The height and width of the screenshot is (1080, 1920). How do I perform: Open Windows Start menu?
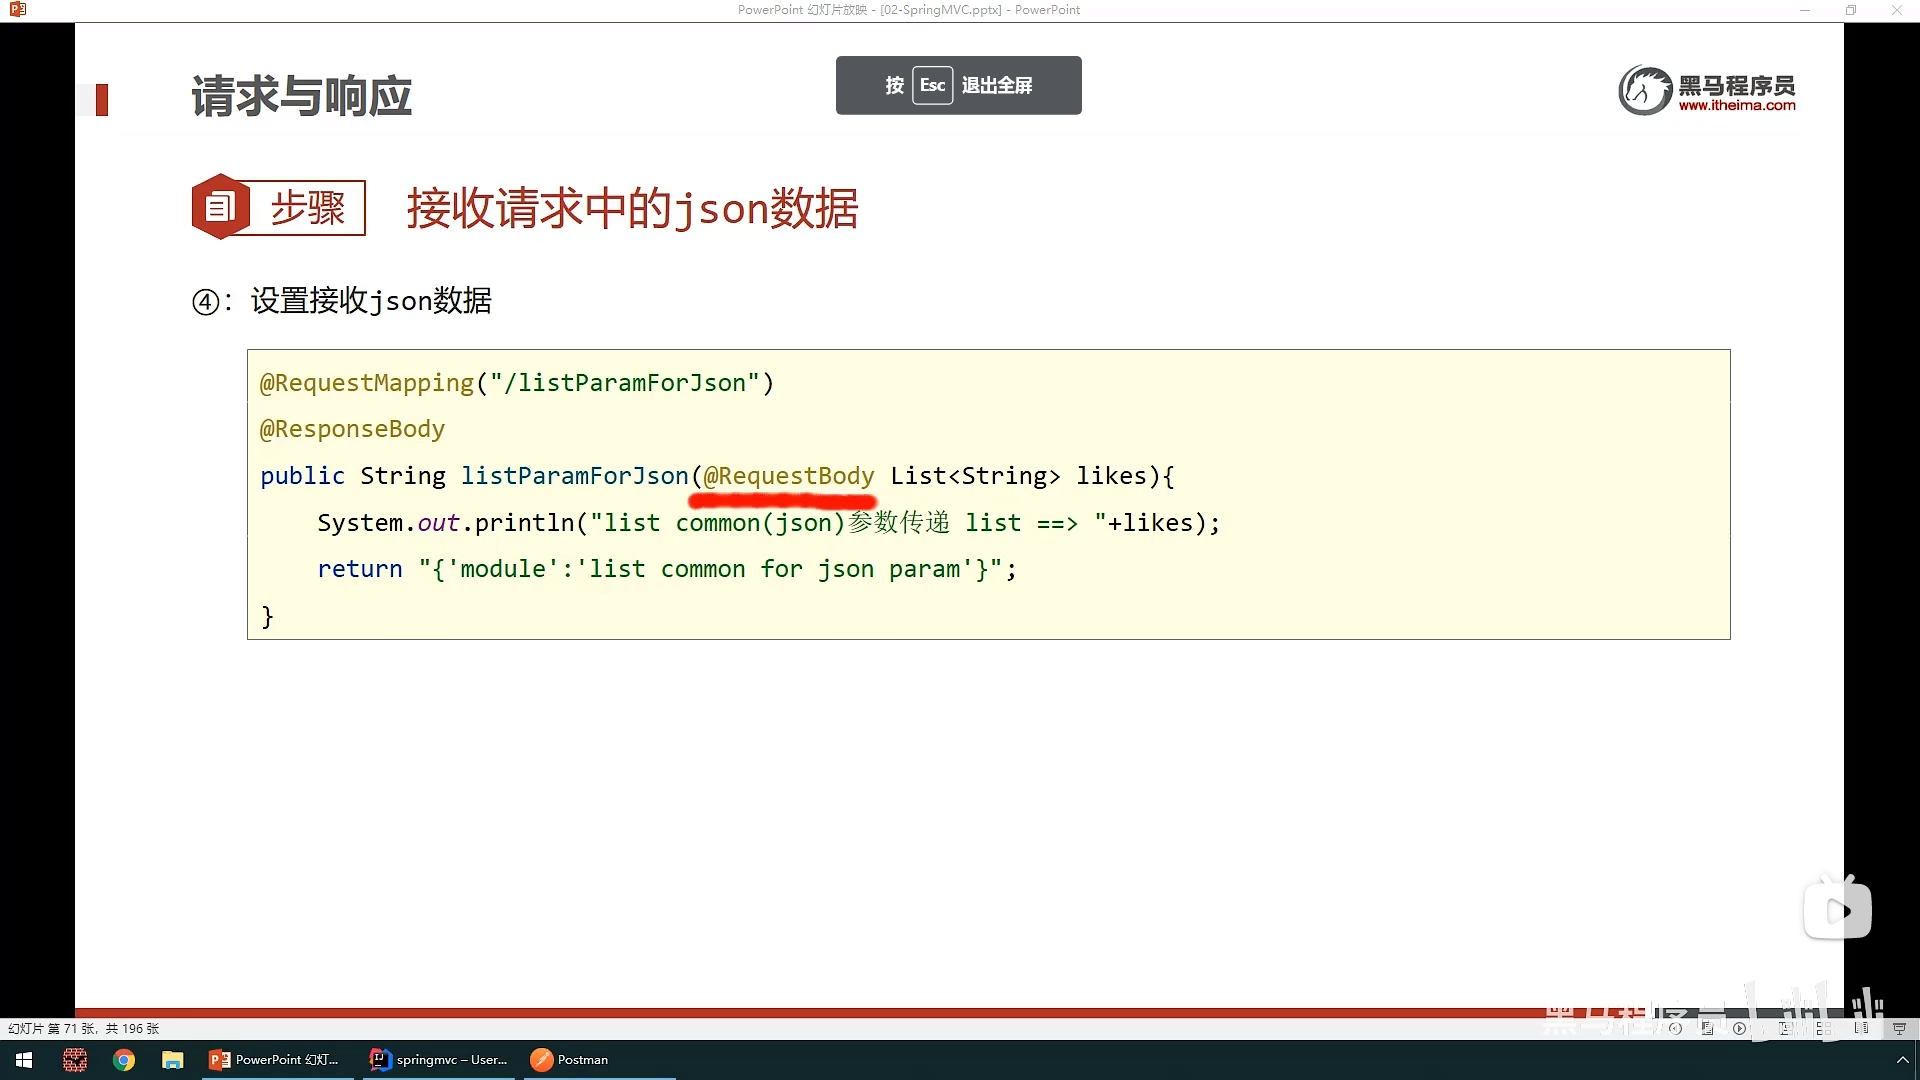(24, 1060)
